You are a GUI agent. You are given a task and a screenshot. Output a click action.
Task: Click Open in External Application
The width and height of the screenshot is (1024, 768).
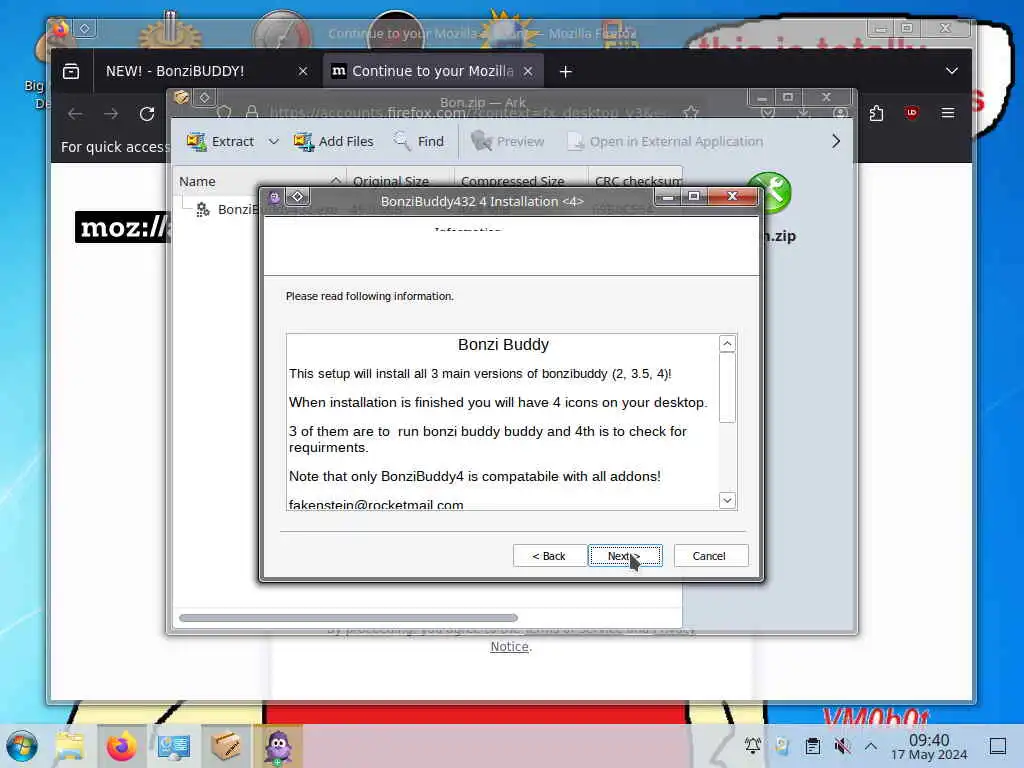(x=665, y=141)
